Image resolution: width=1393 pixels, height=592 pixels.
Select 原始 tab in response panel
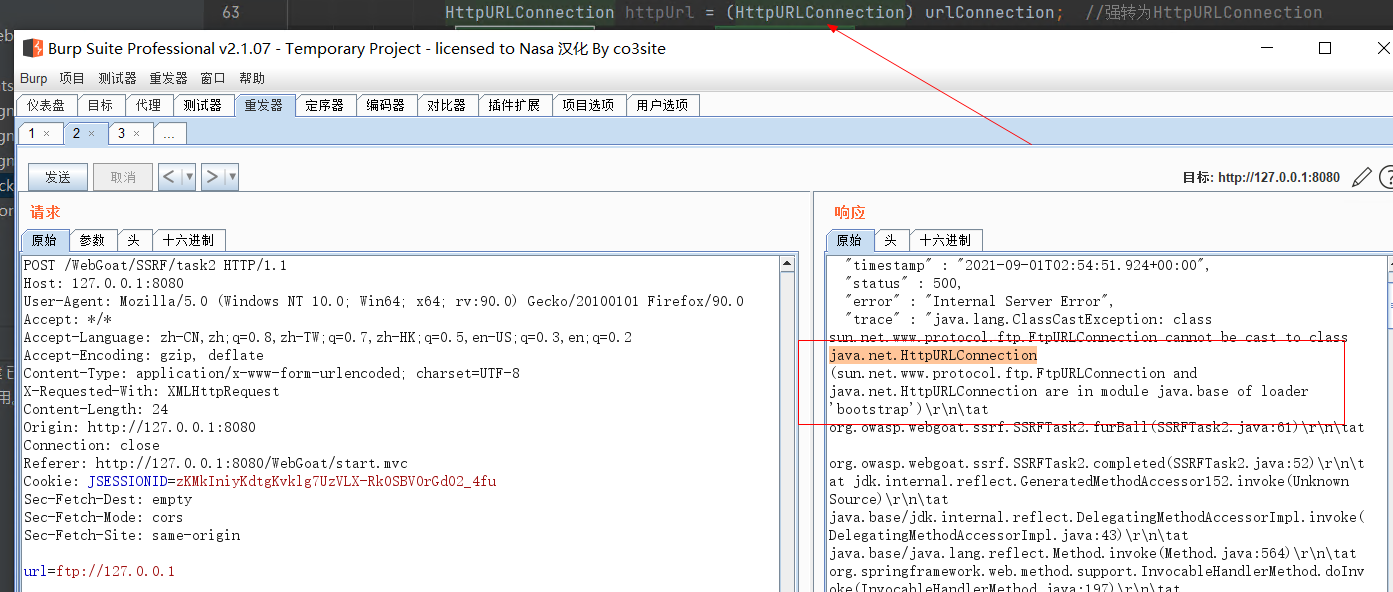tap(849, 240)
